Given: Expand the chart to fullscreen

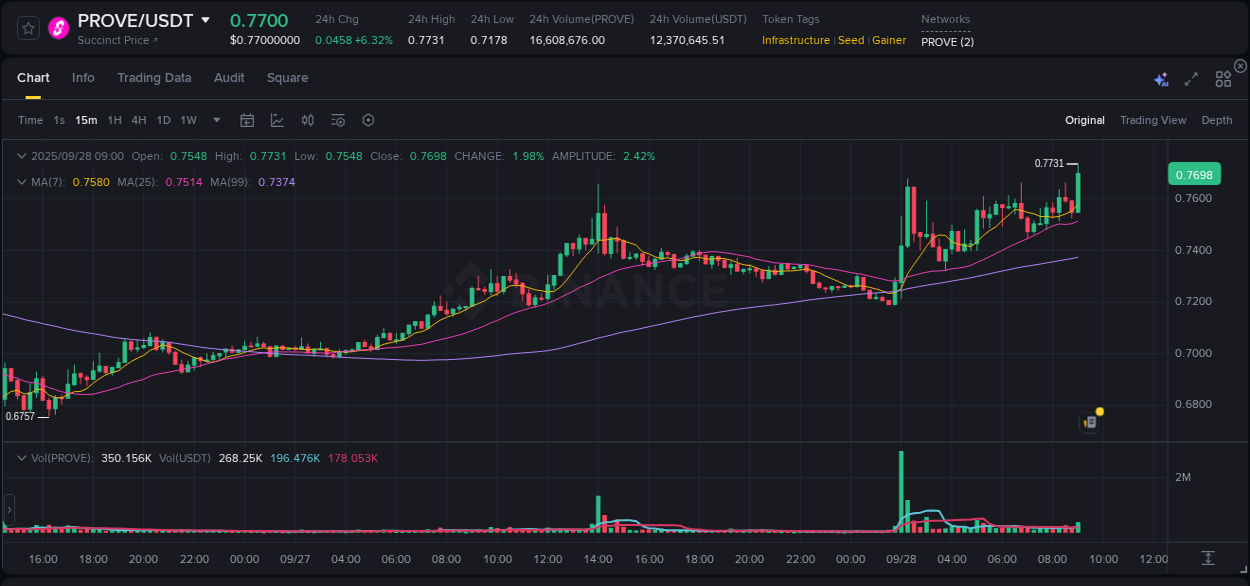Looking at the screenshot, I should click(x=1190, y=77).
